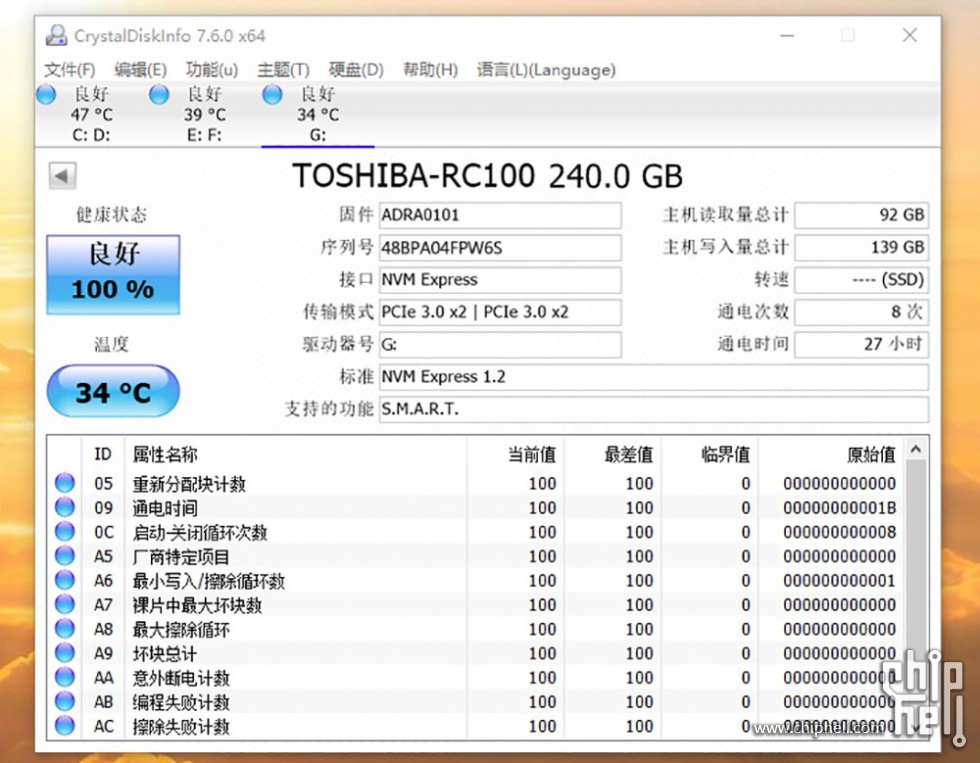
Task: Click the 临界值 column header
Action: point(709,454)
